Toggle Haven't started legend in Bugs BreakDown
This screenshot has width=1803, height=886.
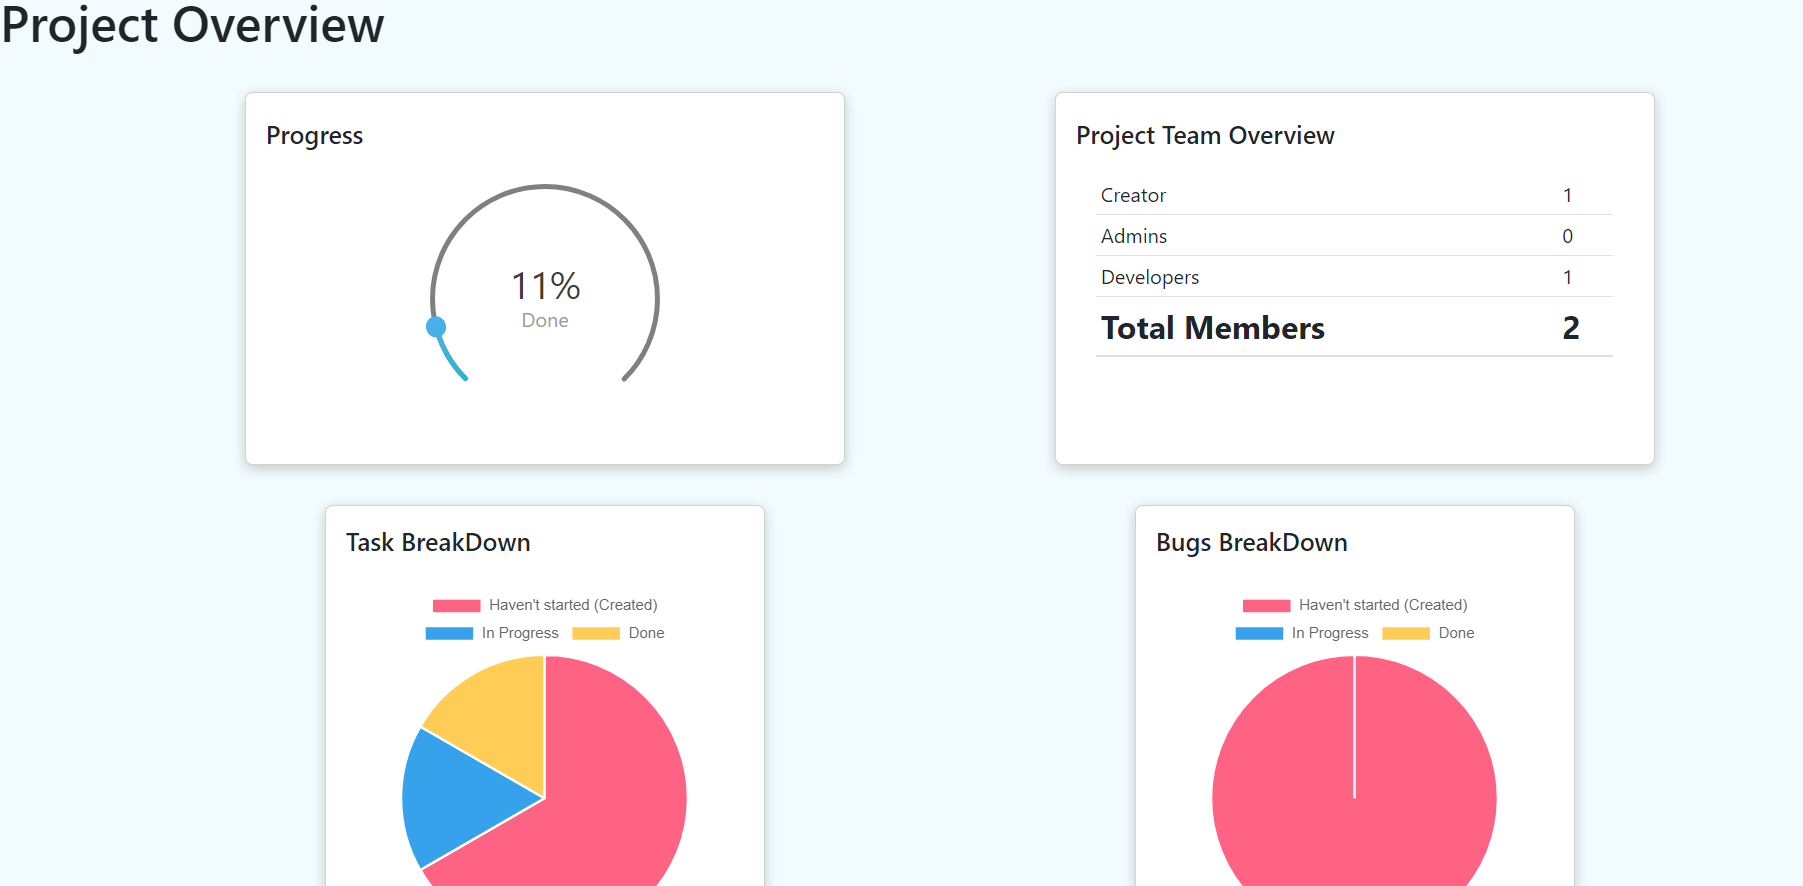pos(1355,605)
